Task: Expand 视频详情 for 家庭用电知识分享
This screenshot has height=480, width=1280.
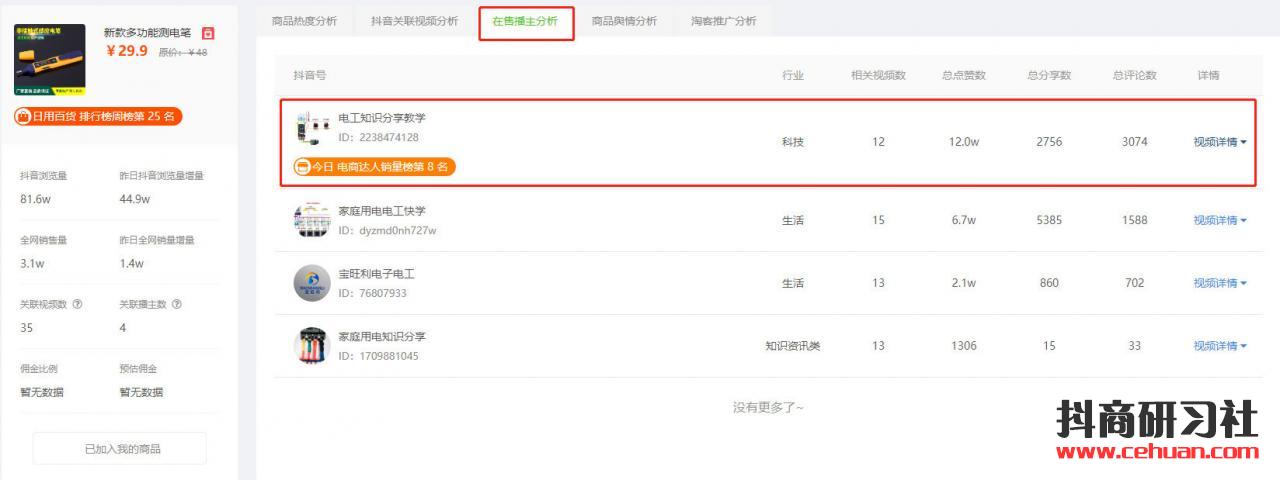Action: pos(1220,346)
